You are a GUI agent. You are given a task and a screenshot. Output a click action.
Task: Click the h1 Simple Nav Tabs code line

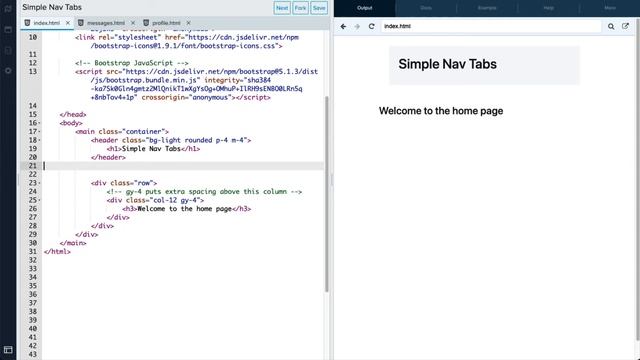(153, 149)
